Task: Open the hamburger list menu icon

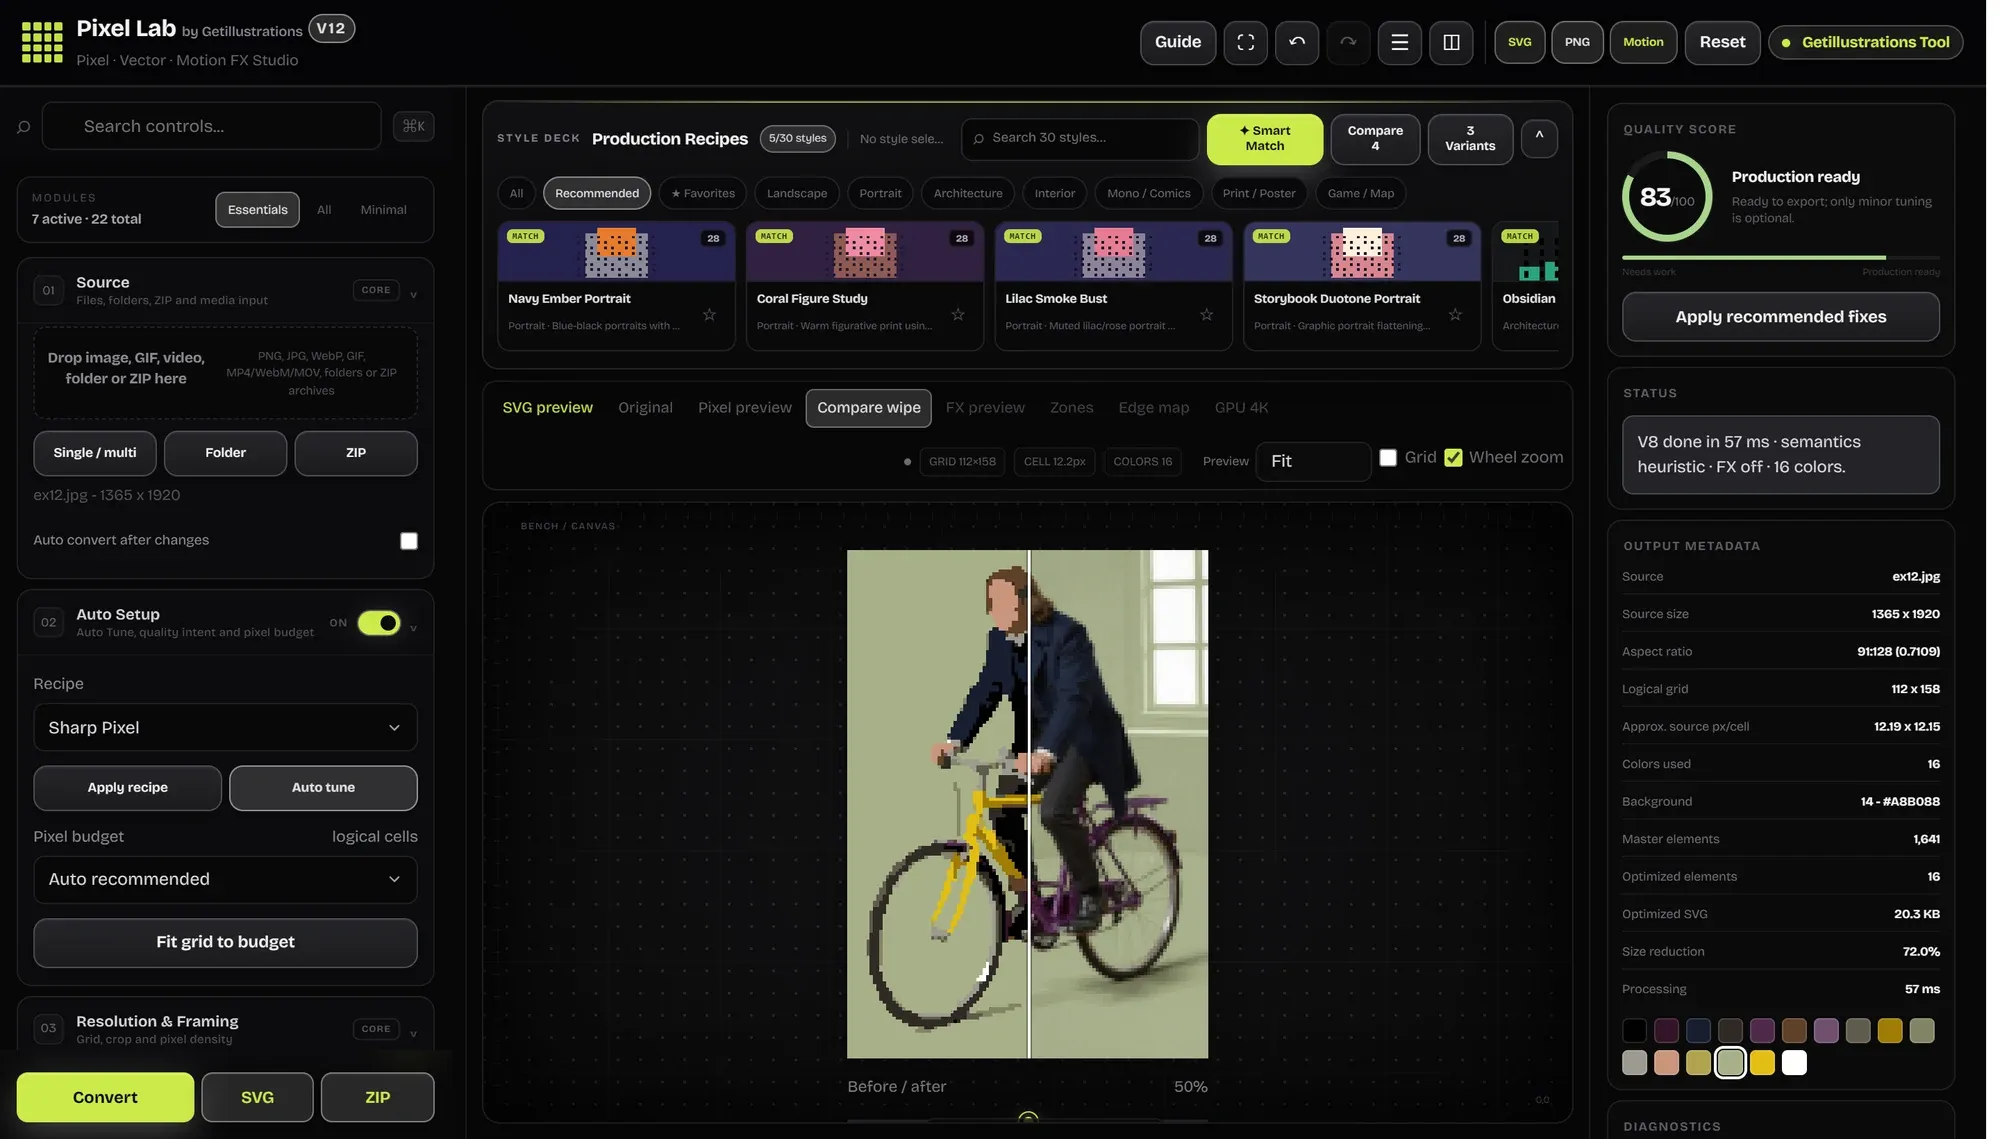Action: pyautogui.click(x=1400, y=42)
